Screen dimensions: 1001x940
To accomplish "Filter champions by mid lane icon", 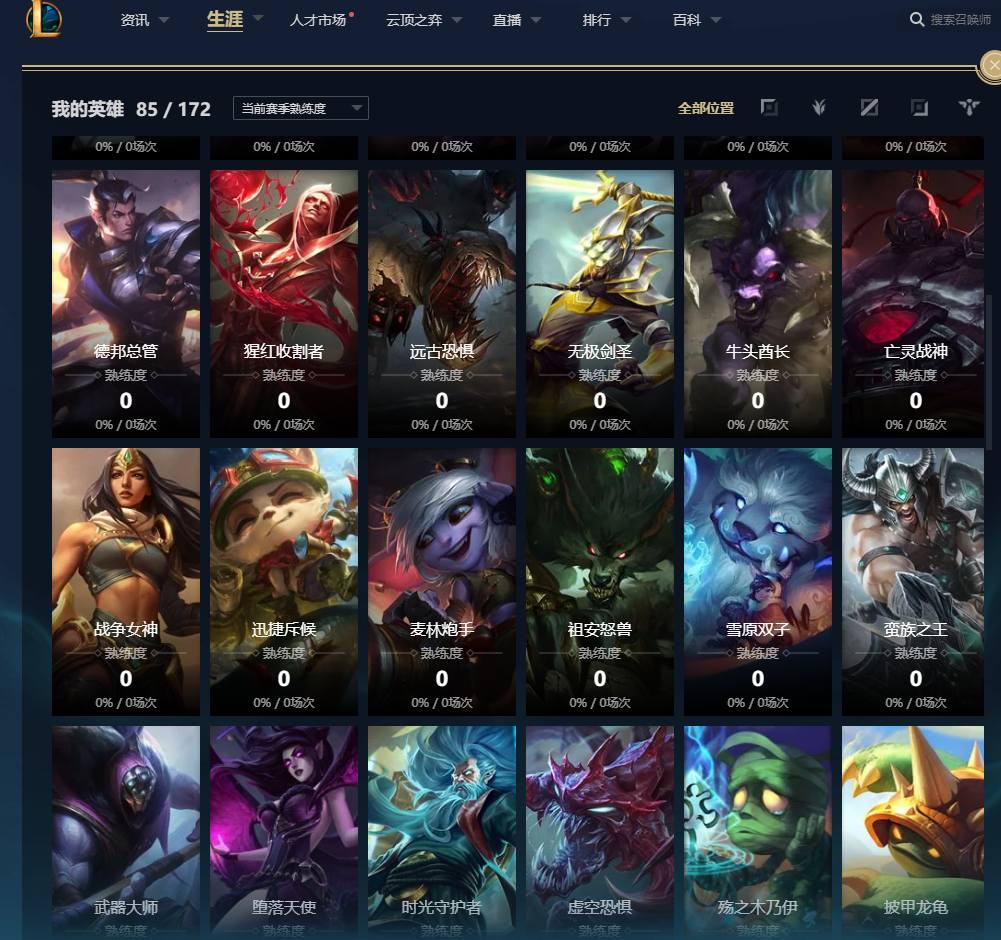I will [x=869, y=108].
